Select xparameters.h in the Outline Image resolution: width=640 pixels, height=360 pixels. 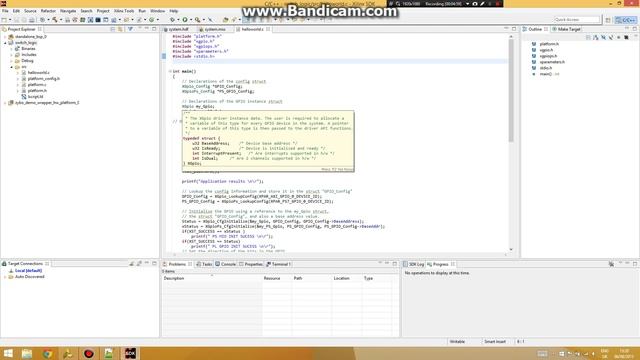552,62
